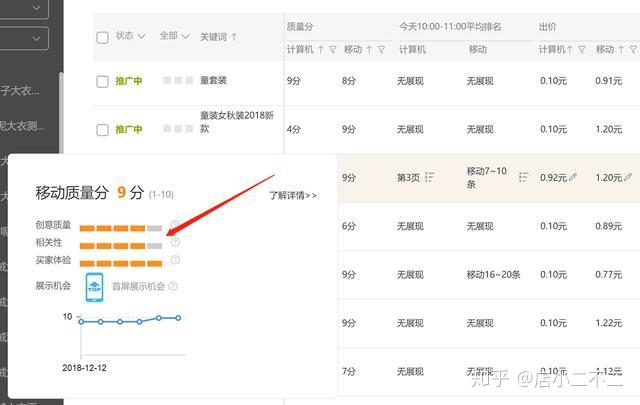The image size is (640, 405).
Task: Filter the 移动 quality score column
Action: [381, 50]
